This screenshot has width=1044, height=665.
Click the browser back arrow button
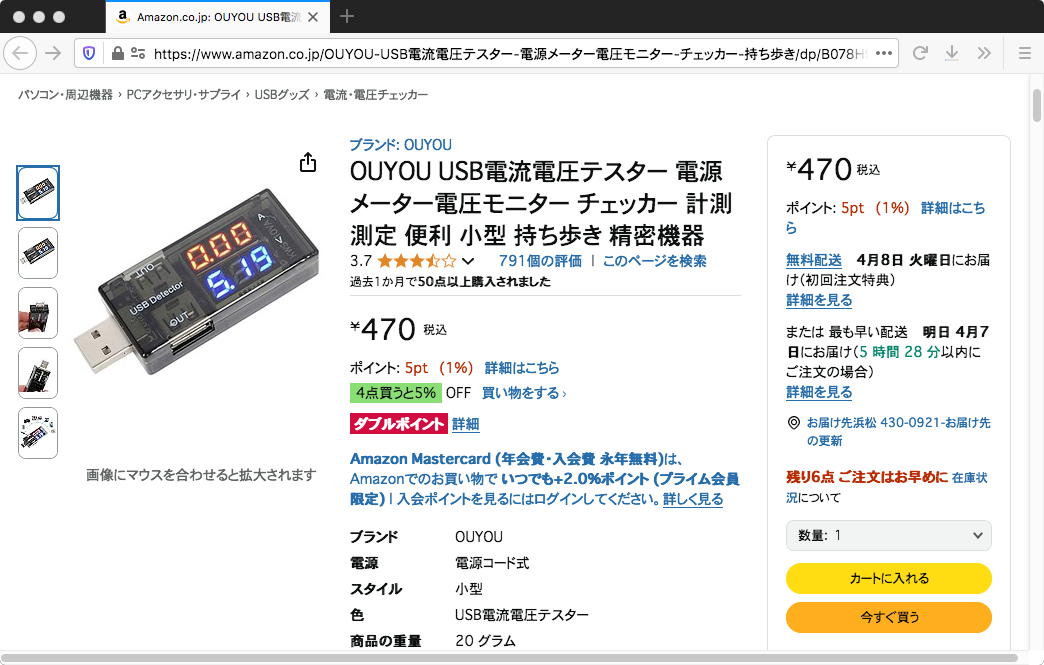20,53
